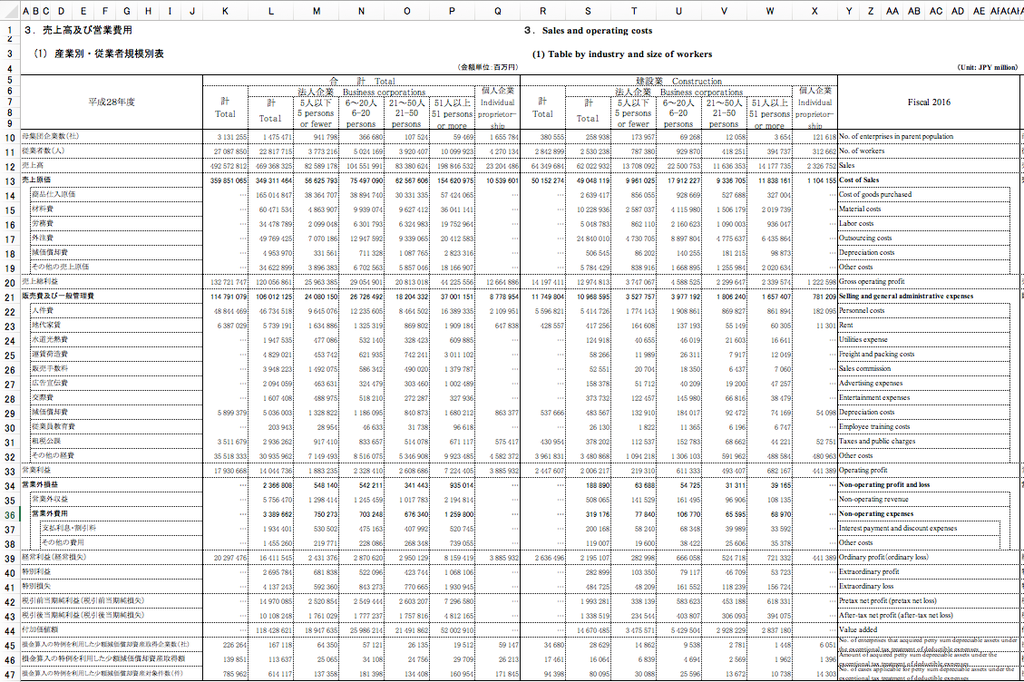
Task: Click the 'Employee training costs' label
Action: point(874,427)
